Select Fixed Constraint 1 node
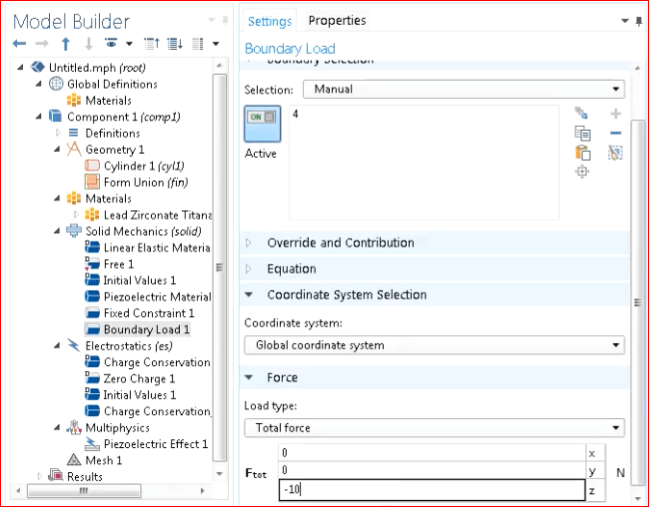649x507 pixels. [148, 313]
